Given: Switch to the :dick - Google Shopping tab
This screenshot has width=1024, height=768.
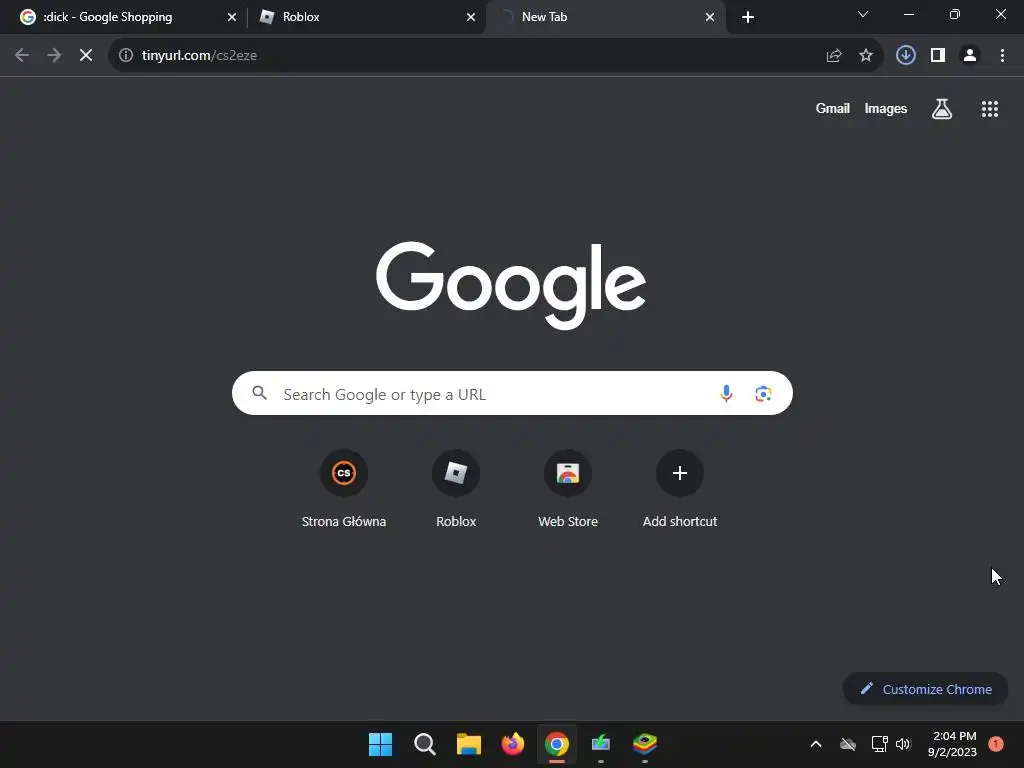Looking at the screenshot, I should pos(128,17).
